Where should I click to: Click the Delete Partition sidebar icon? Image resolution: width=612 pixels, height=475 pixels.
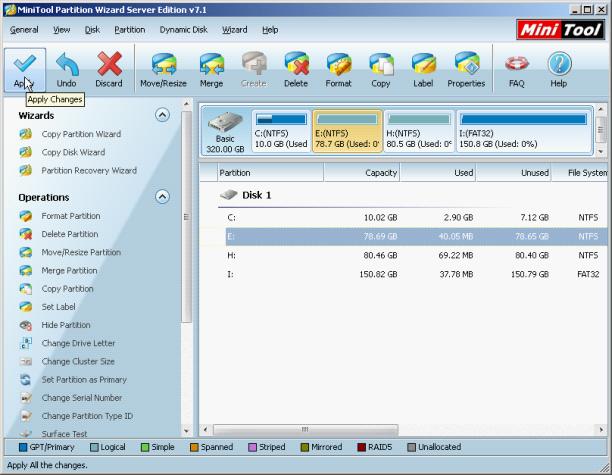pyautogui.click(x=26, y=234)
